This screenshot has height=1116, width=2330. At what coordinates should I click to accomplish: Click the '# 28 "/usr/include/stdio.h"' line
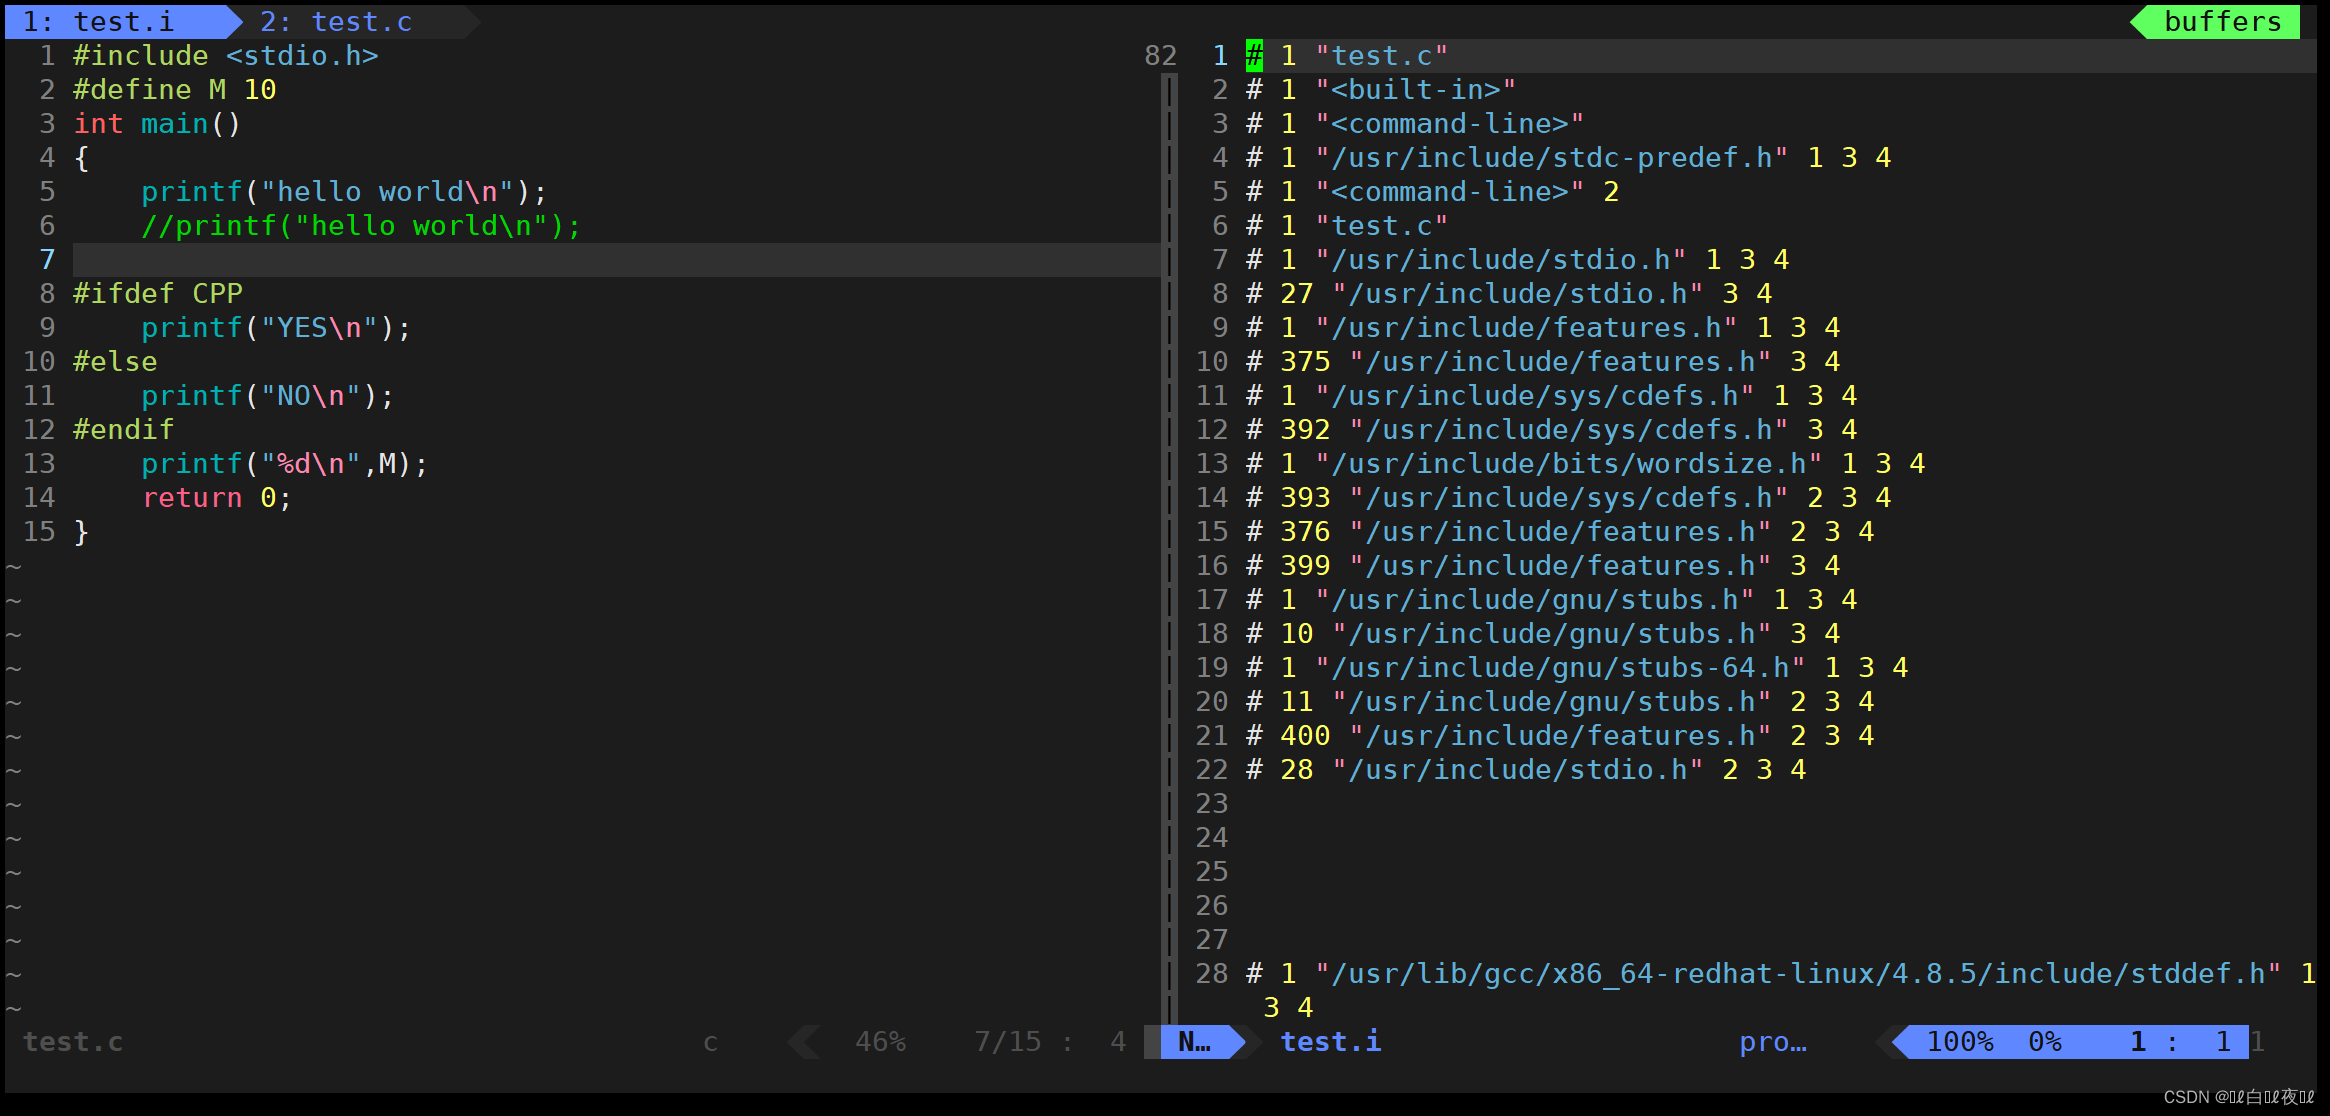point(1527,769)
